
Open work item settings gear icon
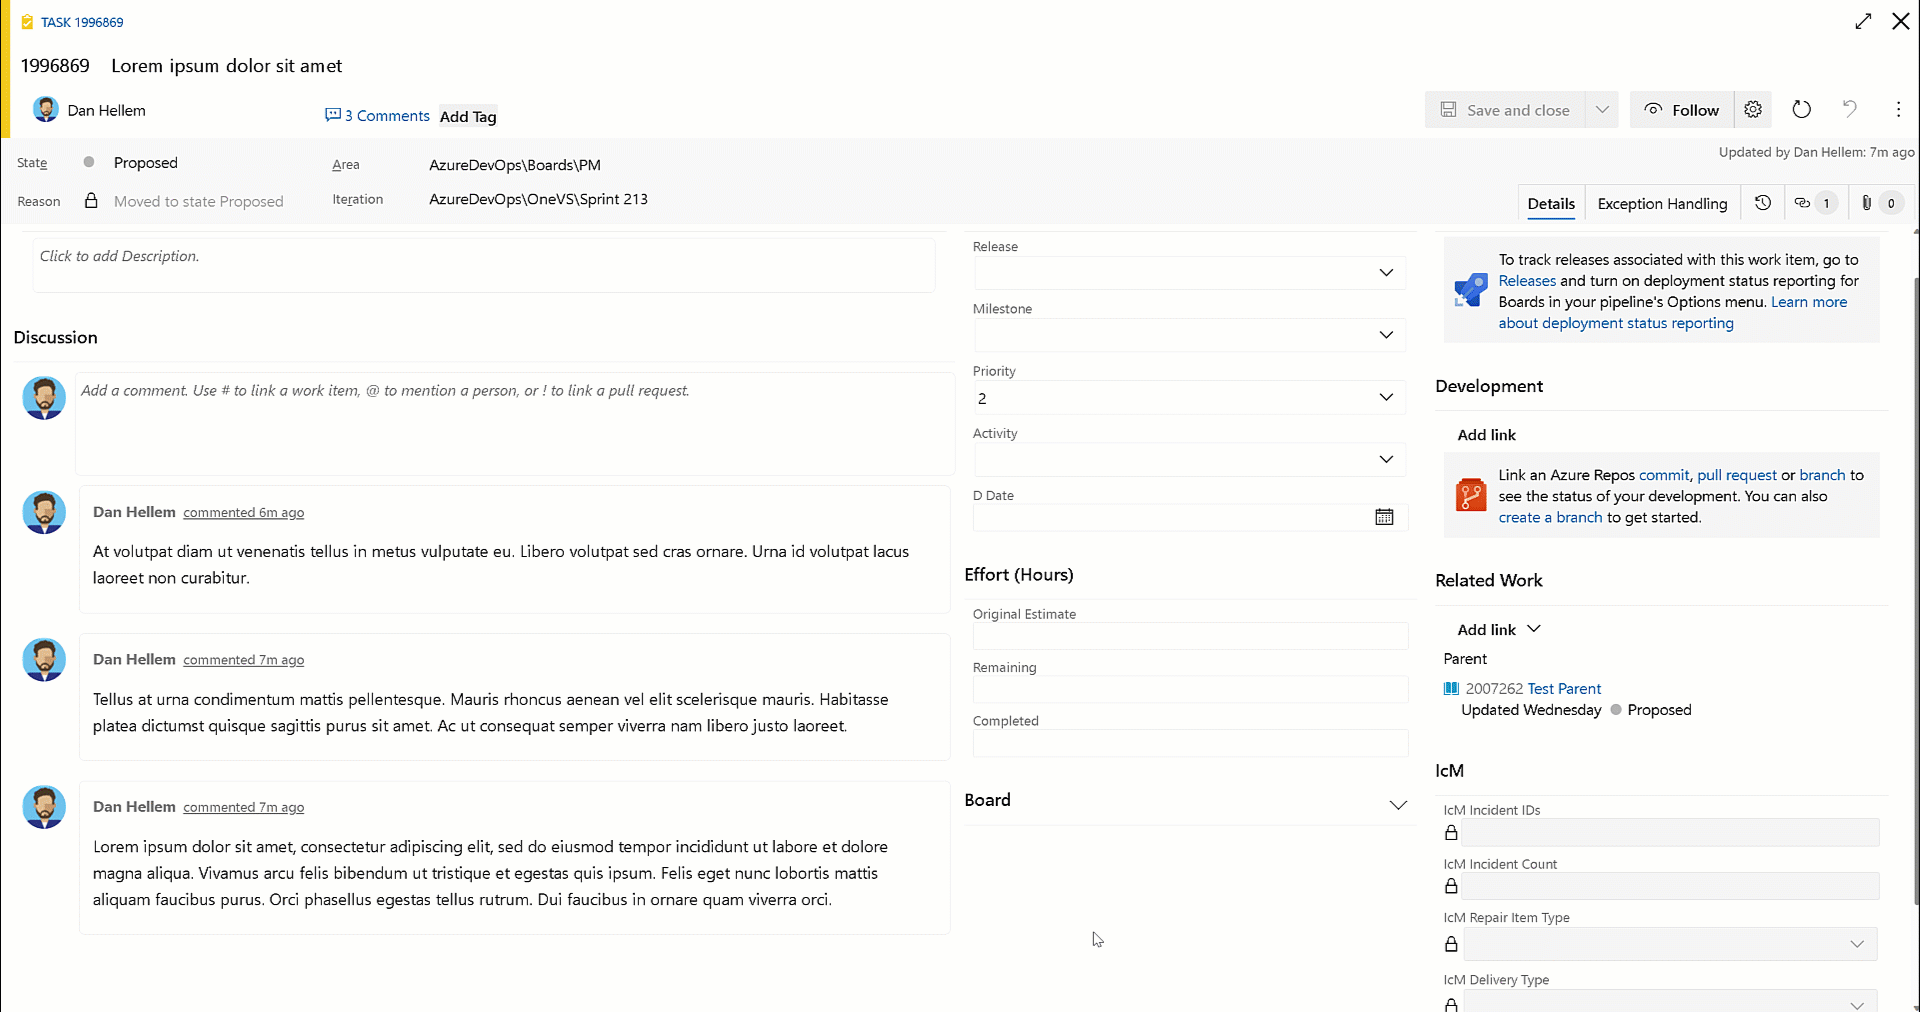(x=1753, y=110)
